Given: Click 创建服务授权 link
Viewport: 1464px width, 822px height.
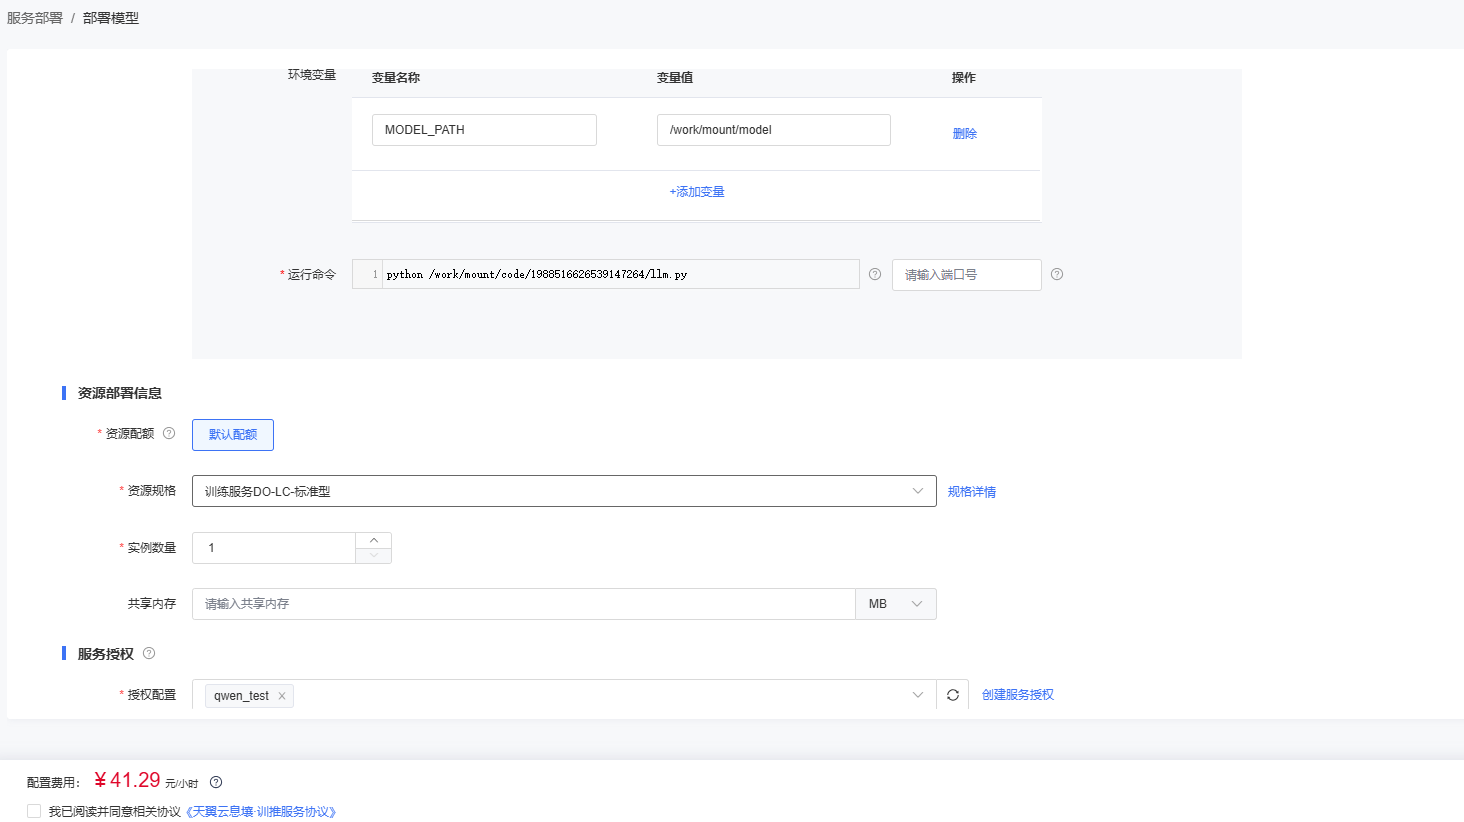Looking at the screenshot, I should coord(1017,695).
